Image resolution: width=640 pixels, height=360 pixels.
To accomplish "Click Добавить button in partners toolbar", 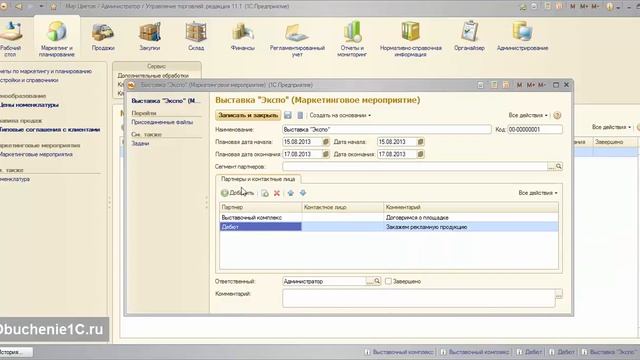I will [238, 193].
